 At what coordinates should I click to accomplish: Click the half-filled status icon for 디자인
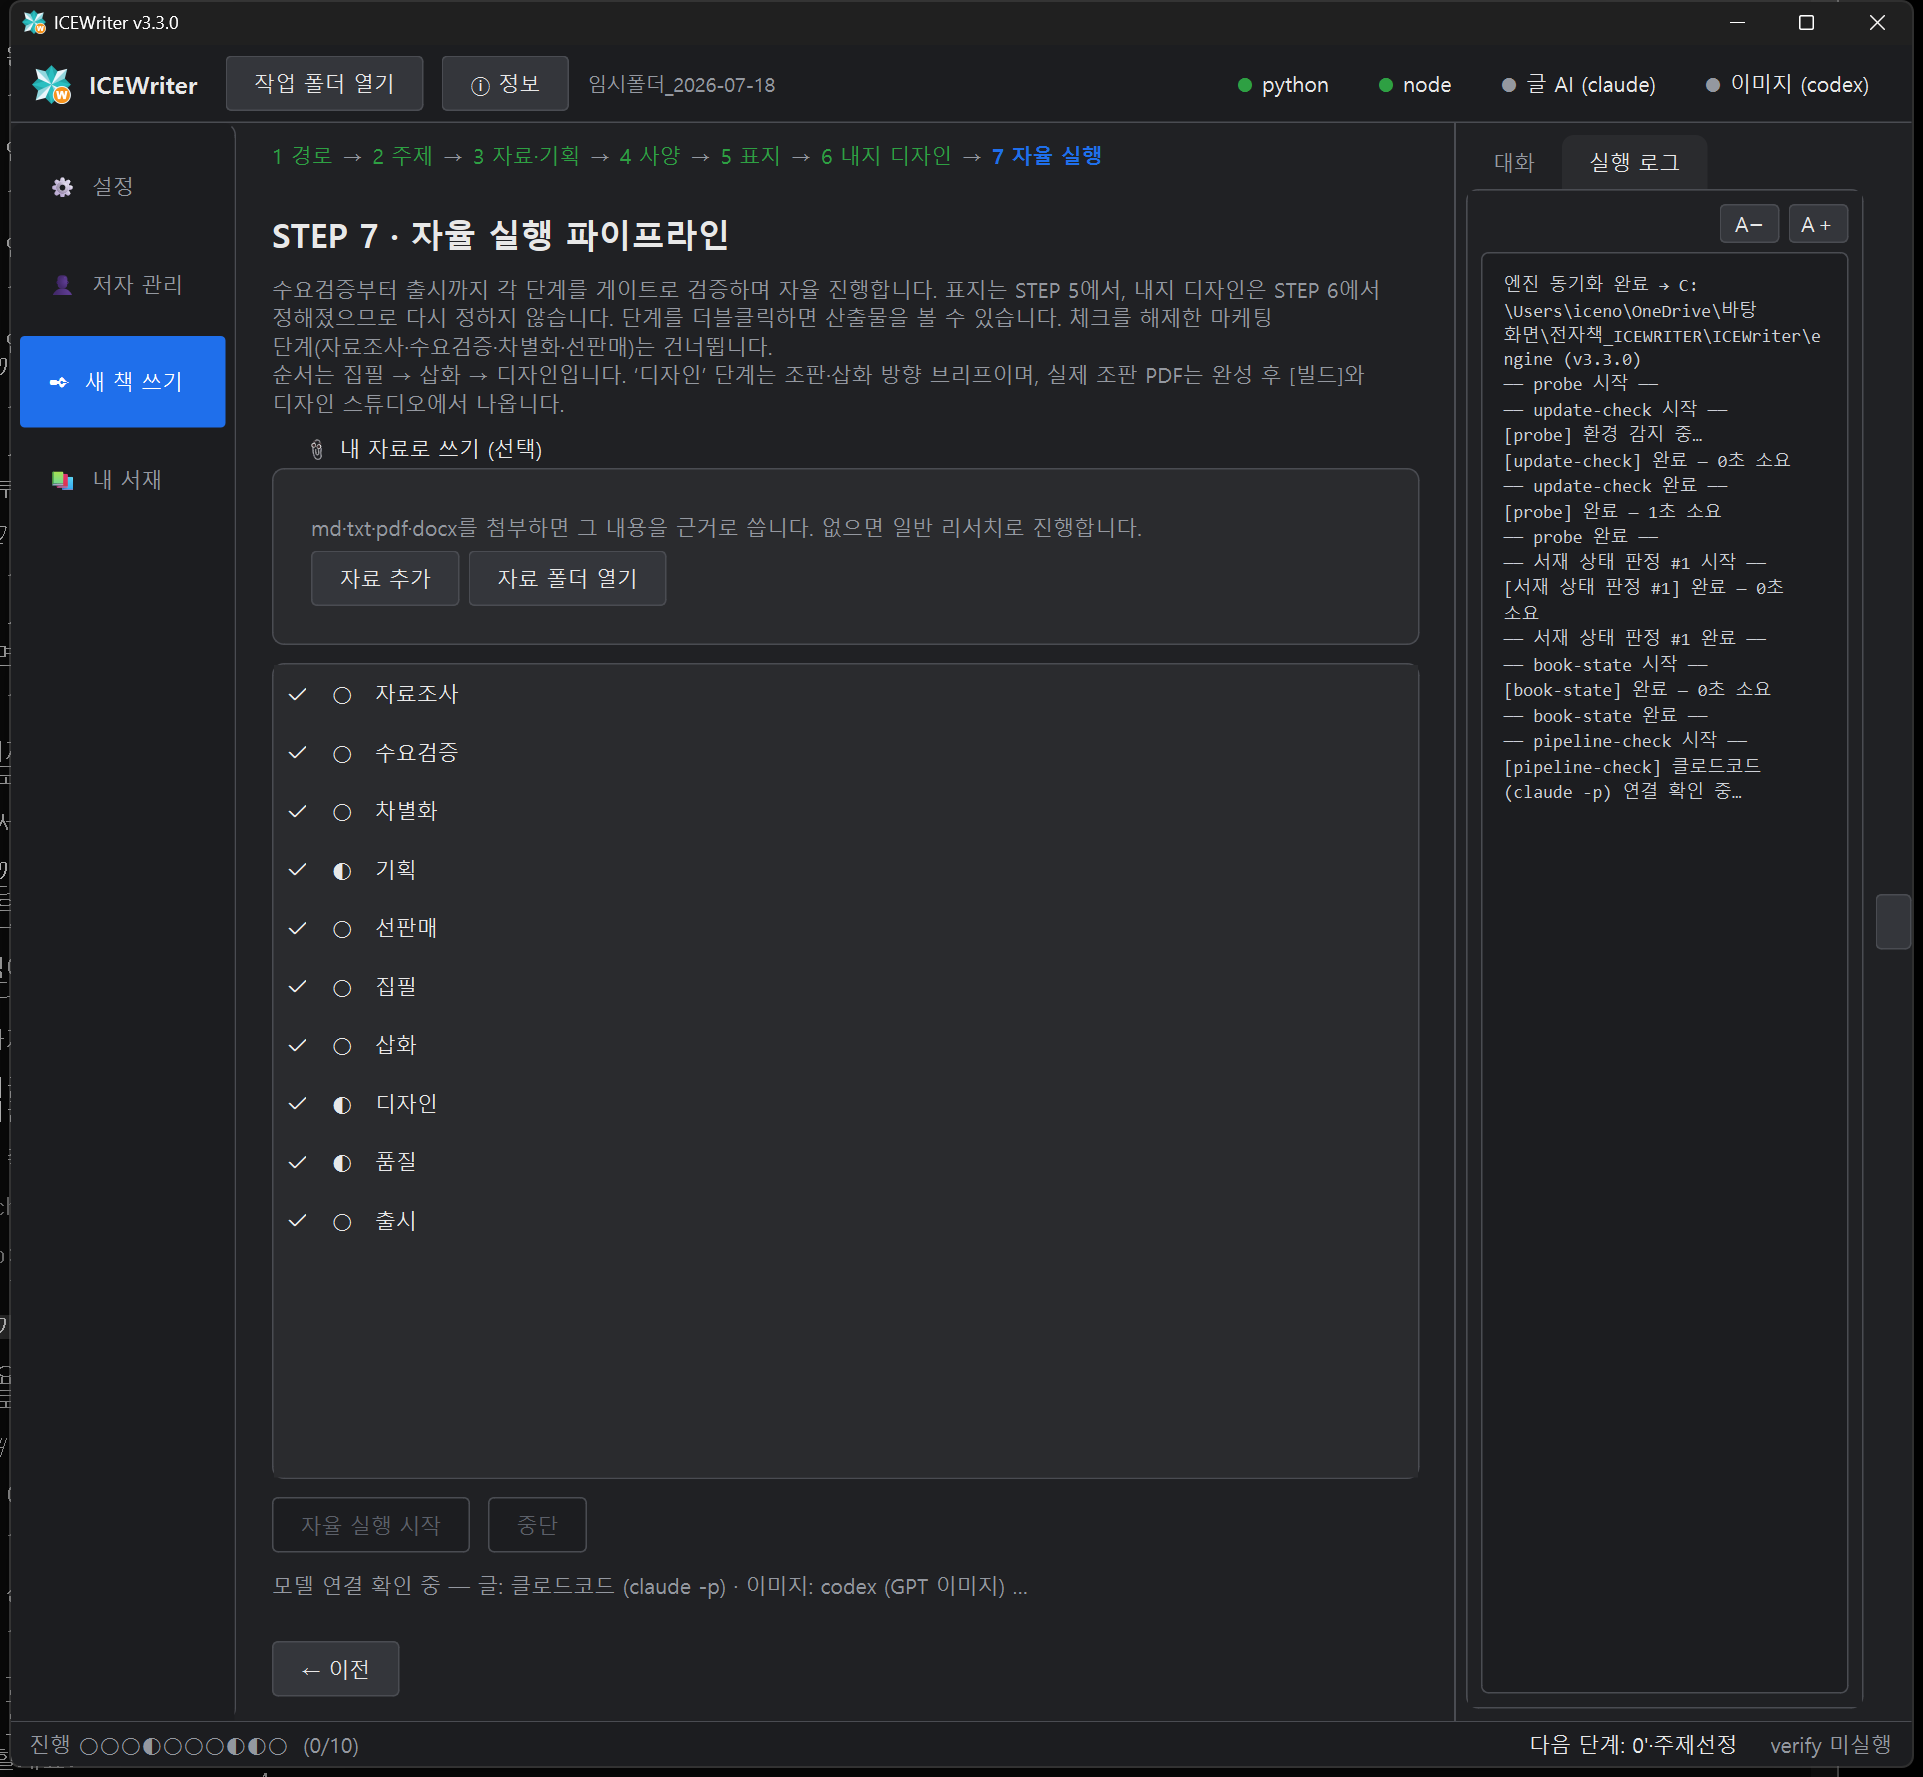pos(342,1105)
